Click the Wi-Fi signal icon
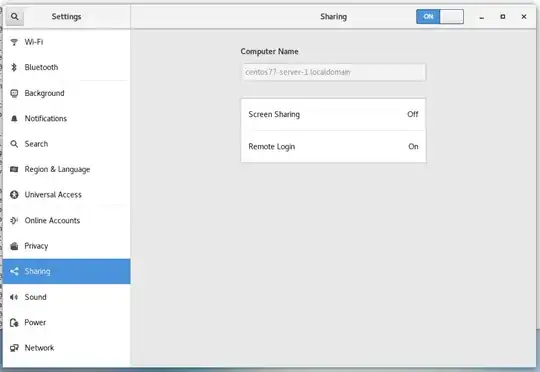This screenshot has width=540, height=372. click(x=14, y=42)
